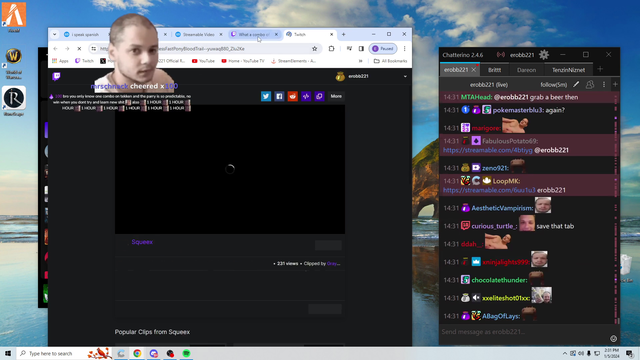The image size is (640, 360).
Task: Select Brittt tab in Chatterino
Action: point(494,70)
